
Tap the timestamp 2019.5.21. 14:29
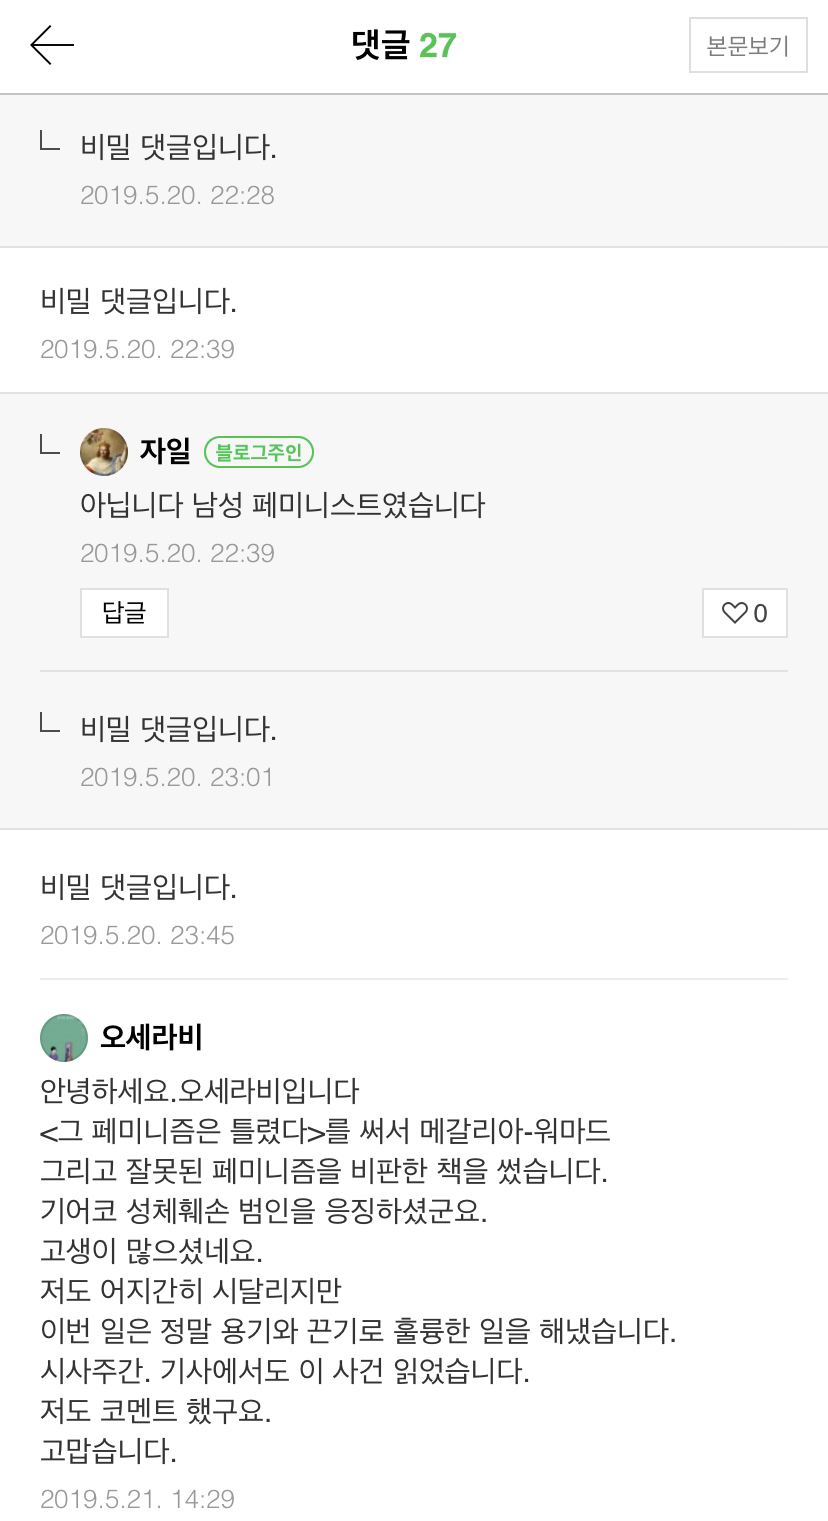(137, 1499)
